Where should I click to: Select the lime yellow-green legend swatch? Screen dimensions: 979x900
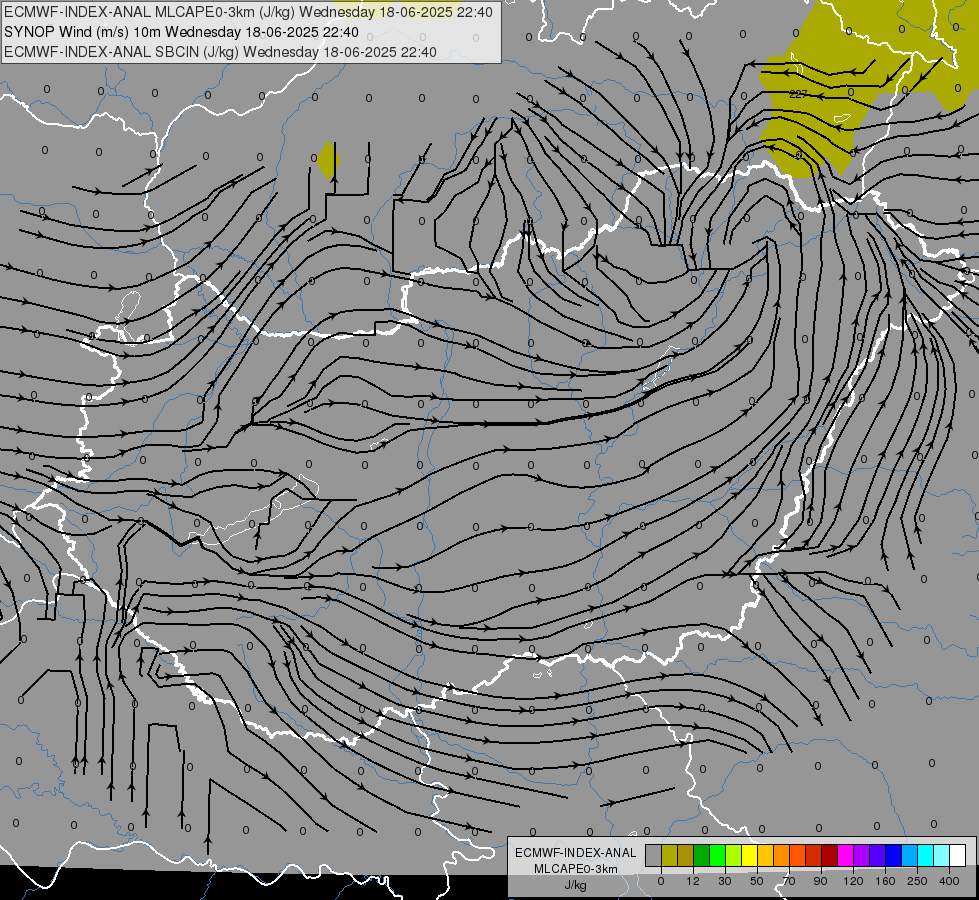tap(734, 855)
